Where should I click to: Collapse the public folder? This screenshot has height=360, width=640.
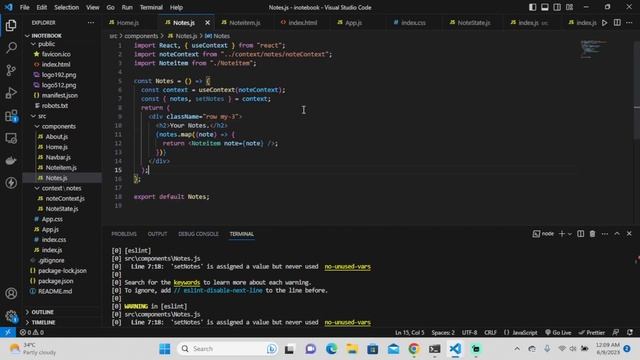(33, 44)
